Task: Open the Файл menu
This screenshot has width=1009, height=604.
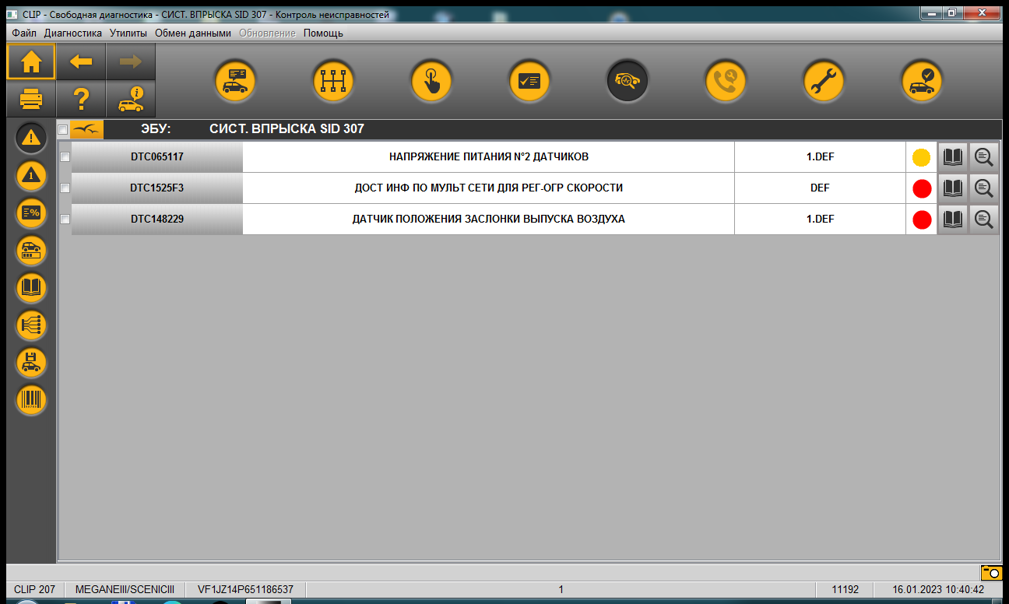Action: pyautogui.click(x=24, y=33)
